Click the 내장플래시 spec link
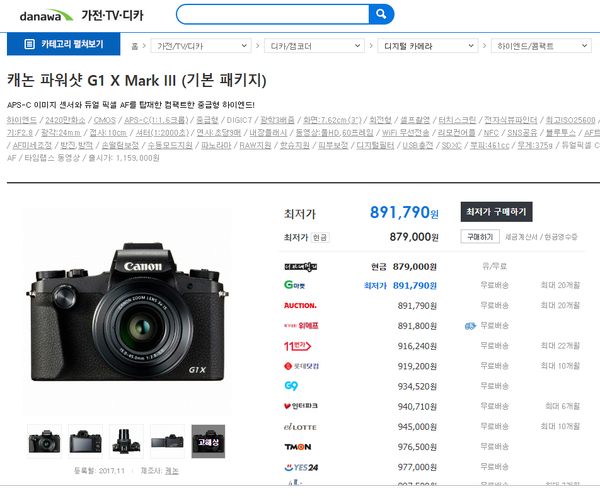600x496 pixels. (x=268, y=133)
